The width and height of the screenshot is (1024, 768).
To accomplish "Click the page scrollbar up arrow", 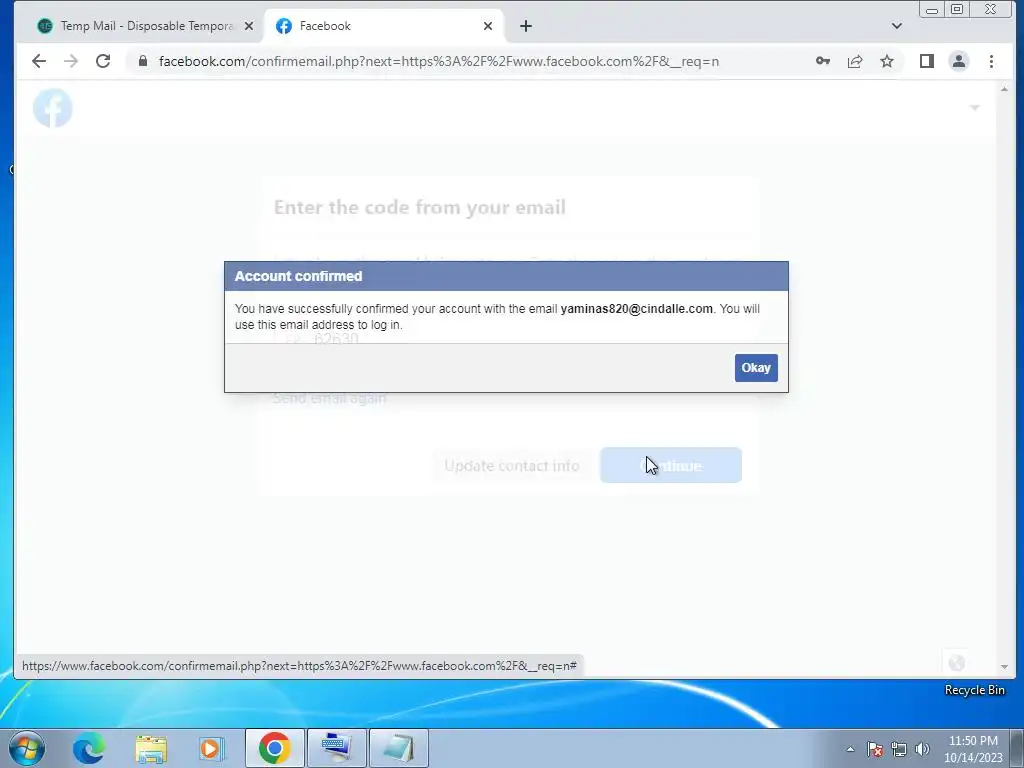I will pyautogui.click(x=1004, y=89).
